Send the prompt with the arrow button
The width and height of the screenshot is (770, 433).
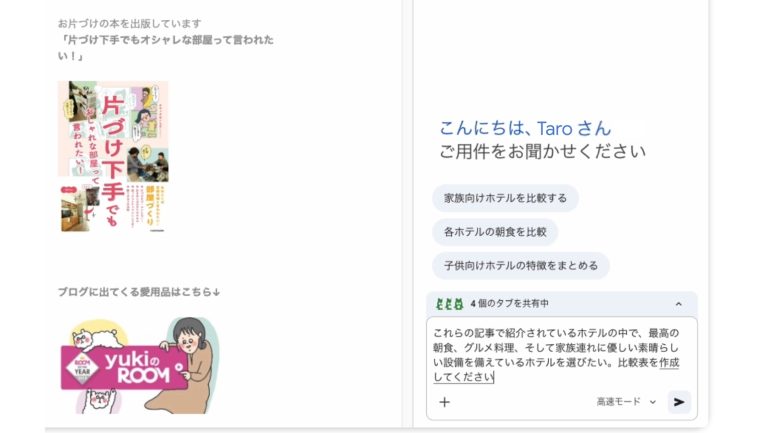point(679,402)
